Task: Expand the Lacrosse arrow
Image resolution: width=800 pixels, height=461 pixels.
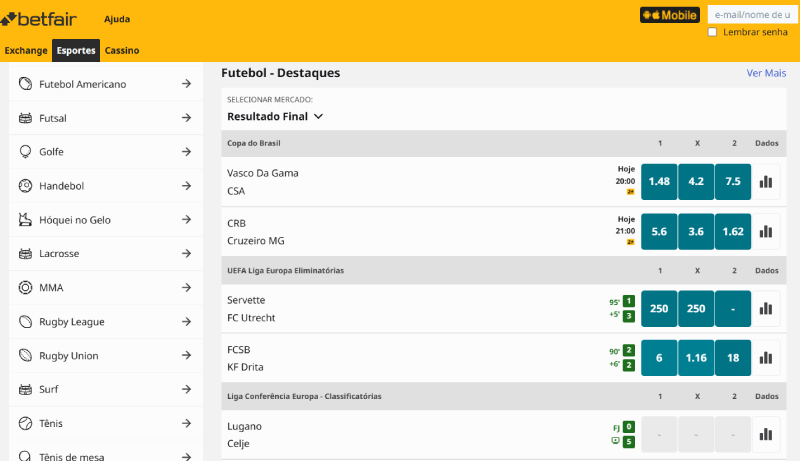Action: click(x=186, y=253)
